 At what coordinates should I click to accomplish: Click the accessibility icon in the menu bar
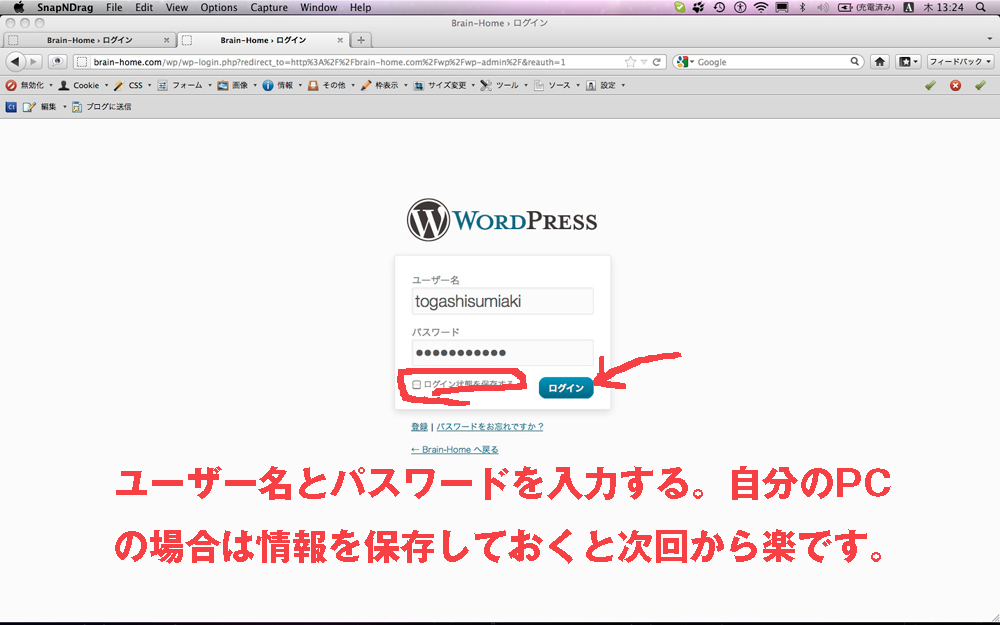[740, 8]
